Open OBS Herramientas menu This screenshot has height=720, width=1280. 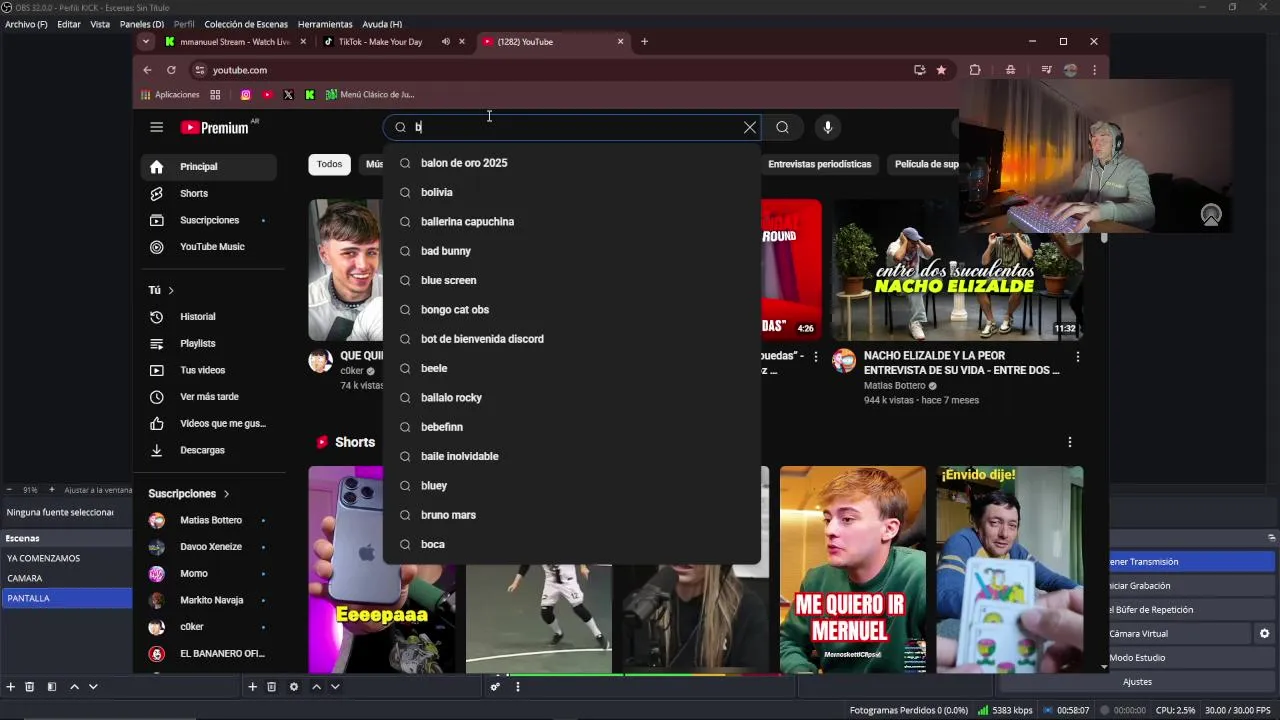click(325, 24)
